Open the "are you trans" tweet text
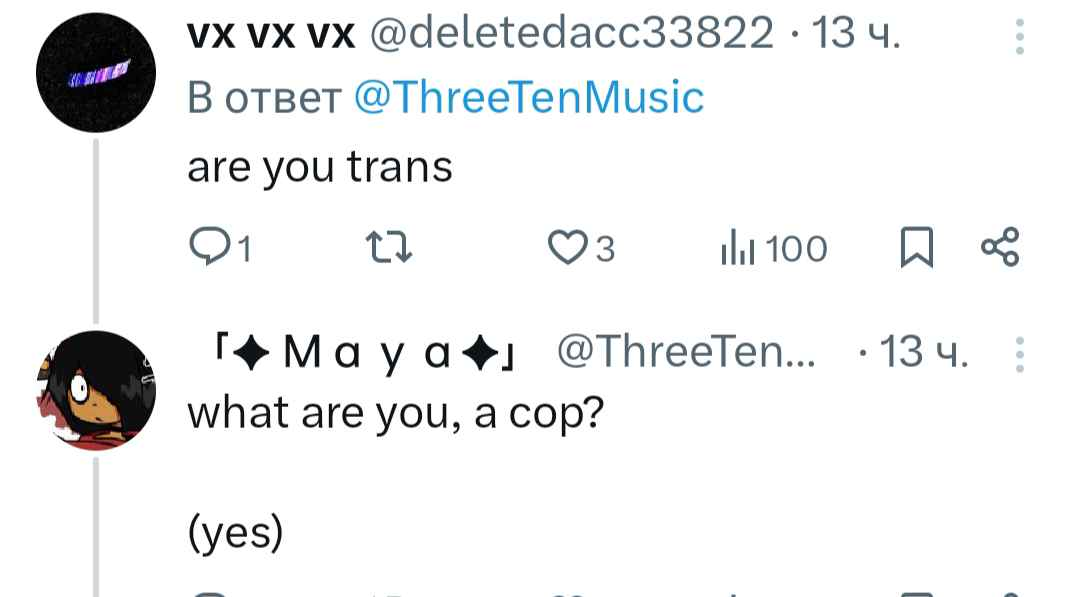The image size is (1080, 597). [320, 167]
